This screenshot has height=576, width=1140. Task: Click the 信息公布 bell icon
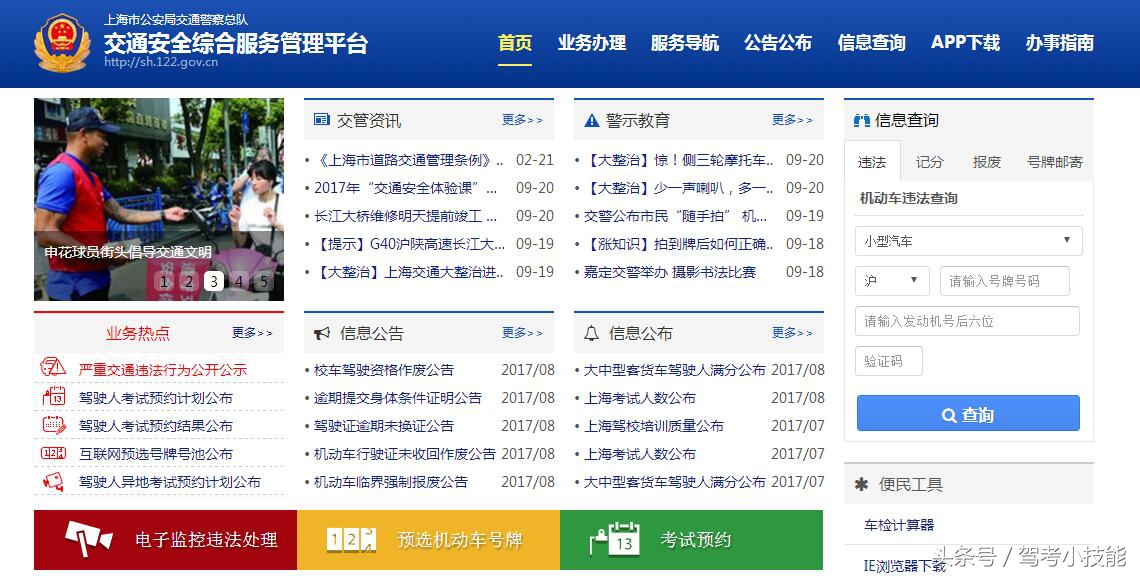(590, 333)
